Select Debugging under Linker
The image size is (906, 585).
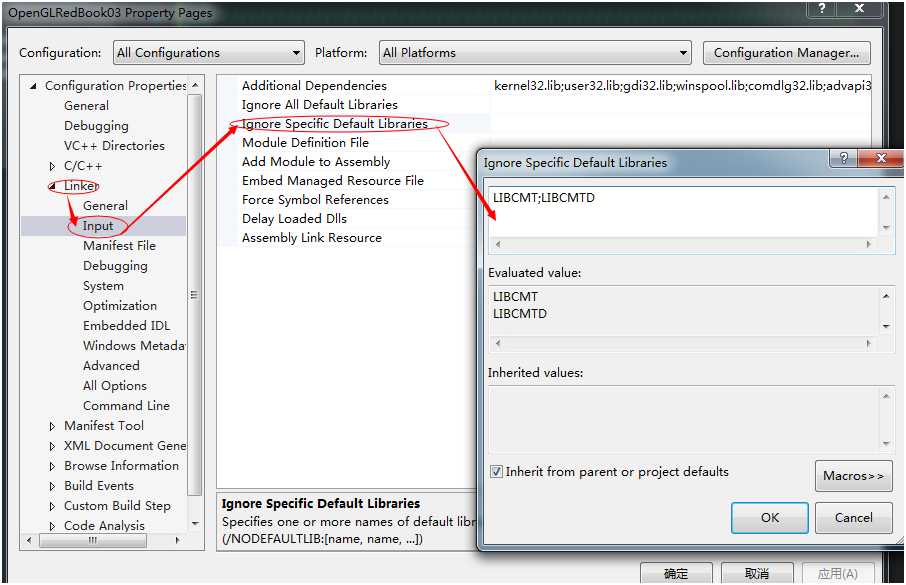click(x=115, y=266)
